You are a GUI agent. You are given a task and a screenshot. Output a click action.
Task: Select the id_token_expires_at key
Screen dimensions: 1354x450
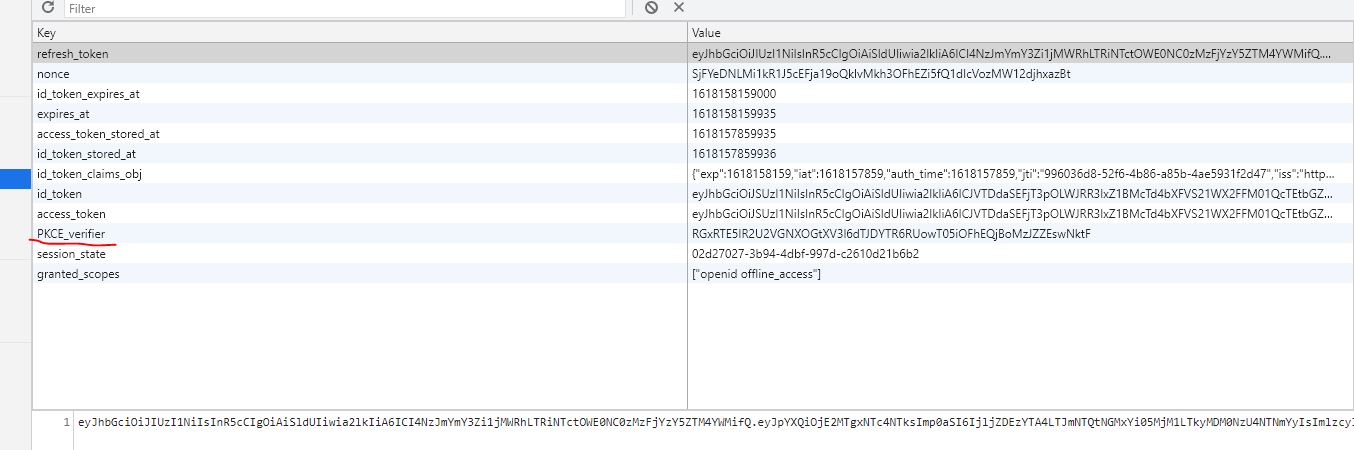(88, 94)
